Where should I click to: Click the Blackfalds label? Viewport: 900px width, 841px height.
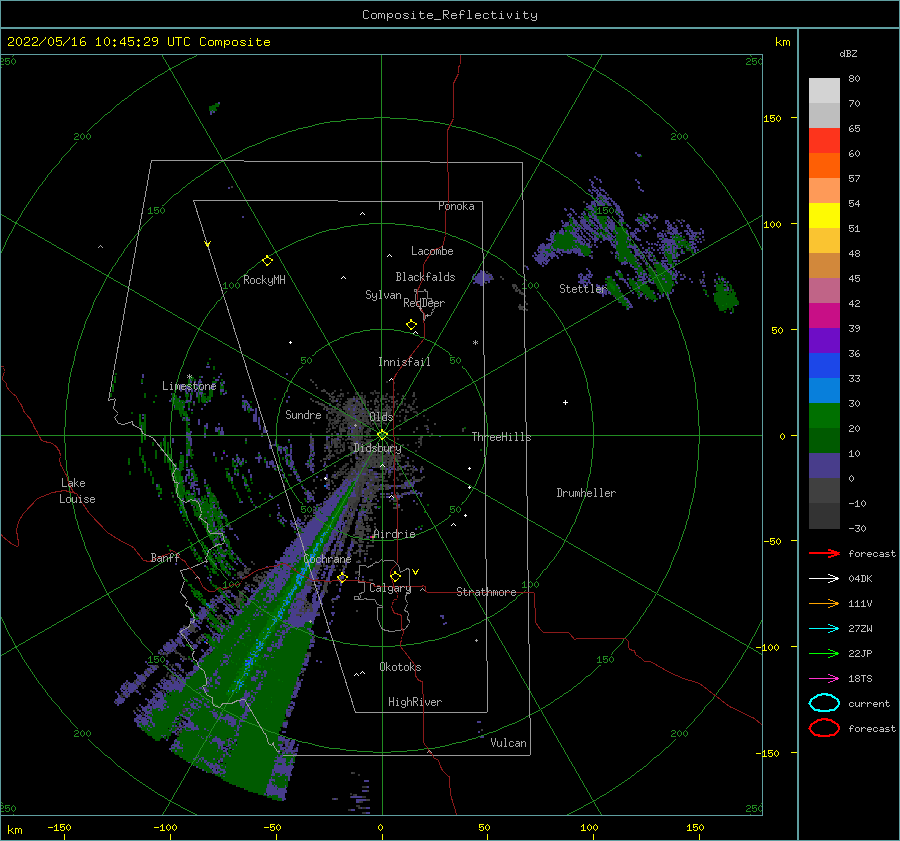tap(425, 277)
